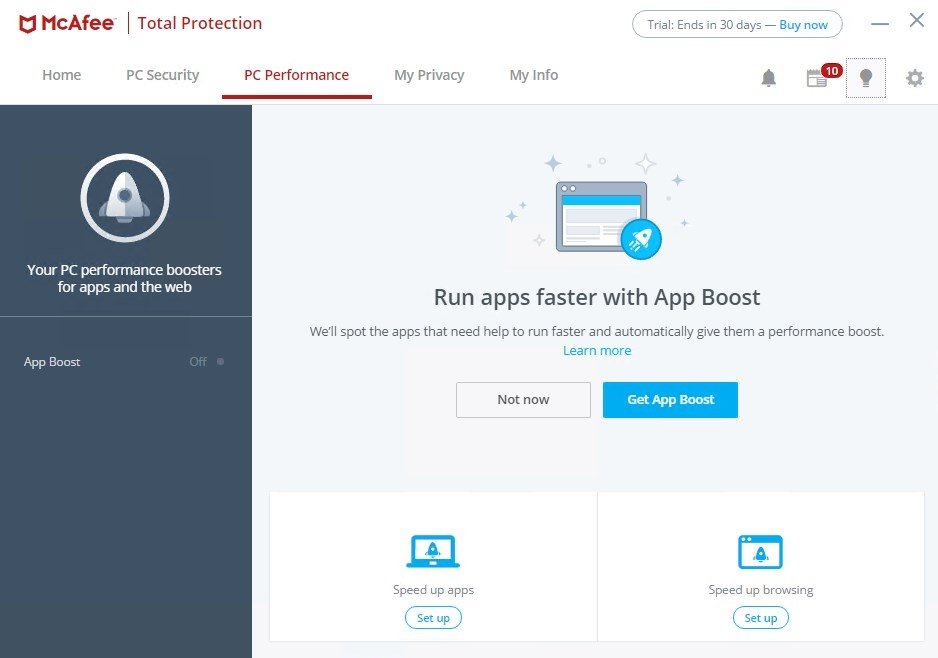The height and width of the screenshot is (658, 938).
Task: Open the settings gear
Action: coord(914,78)
